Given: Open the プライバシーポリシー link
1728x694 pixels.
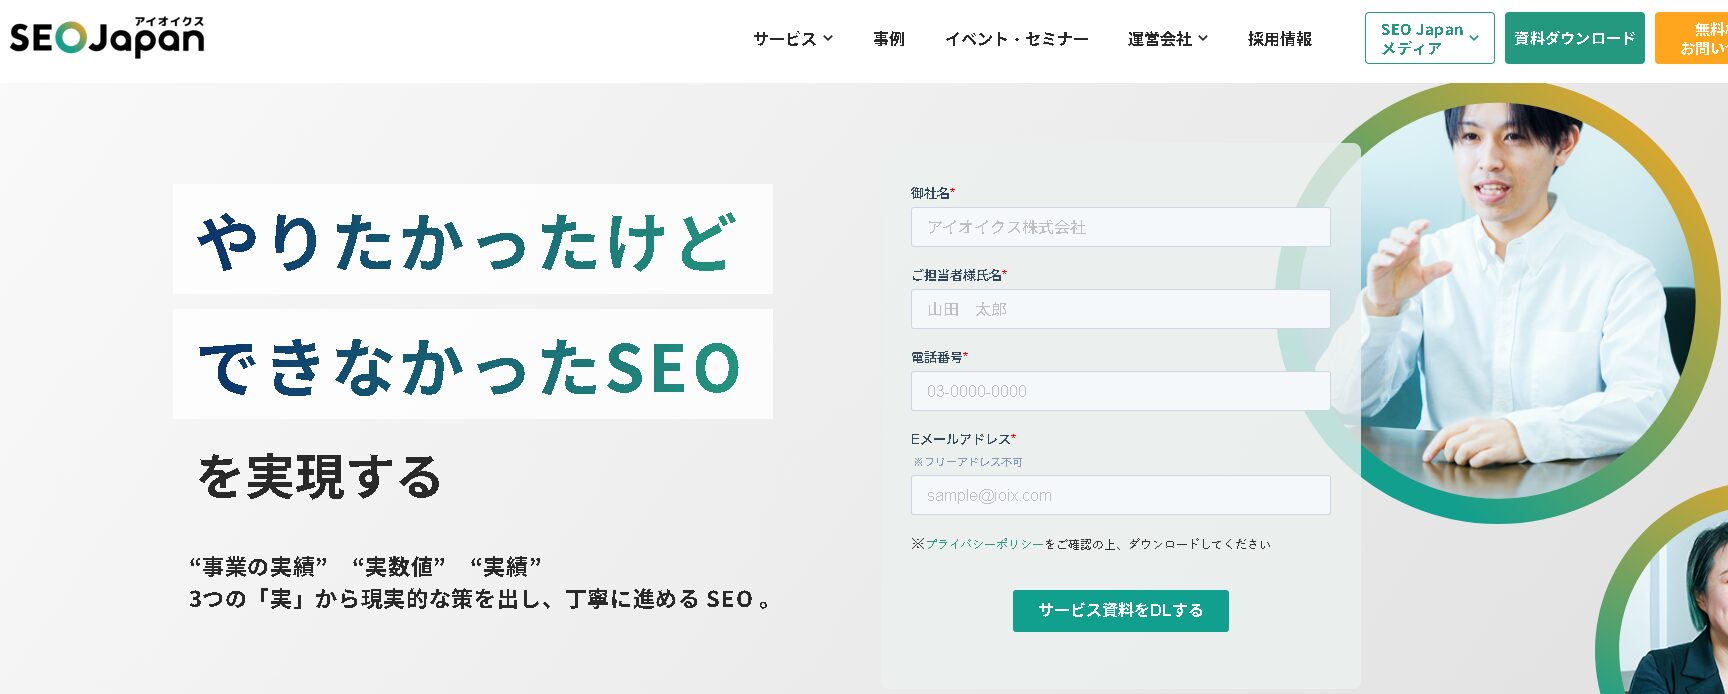Looking at the screenshot, I should point(984,544).
